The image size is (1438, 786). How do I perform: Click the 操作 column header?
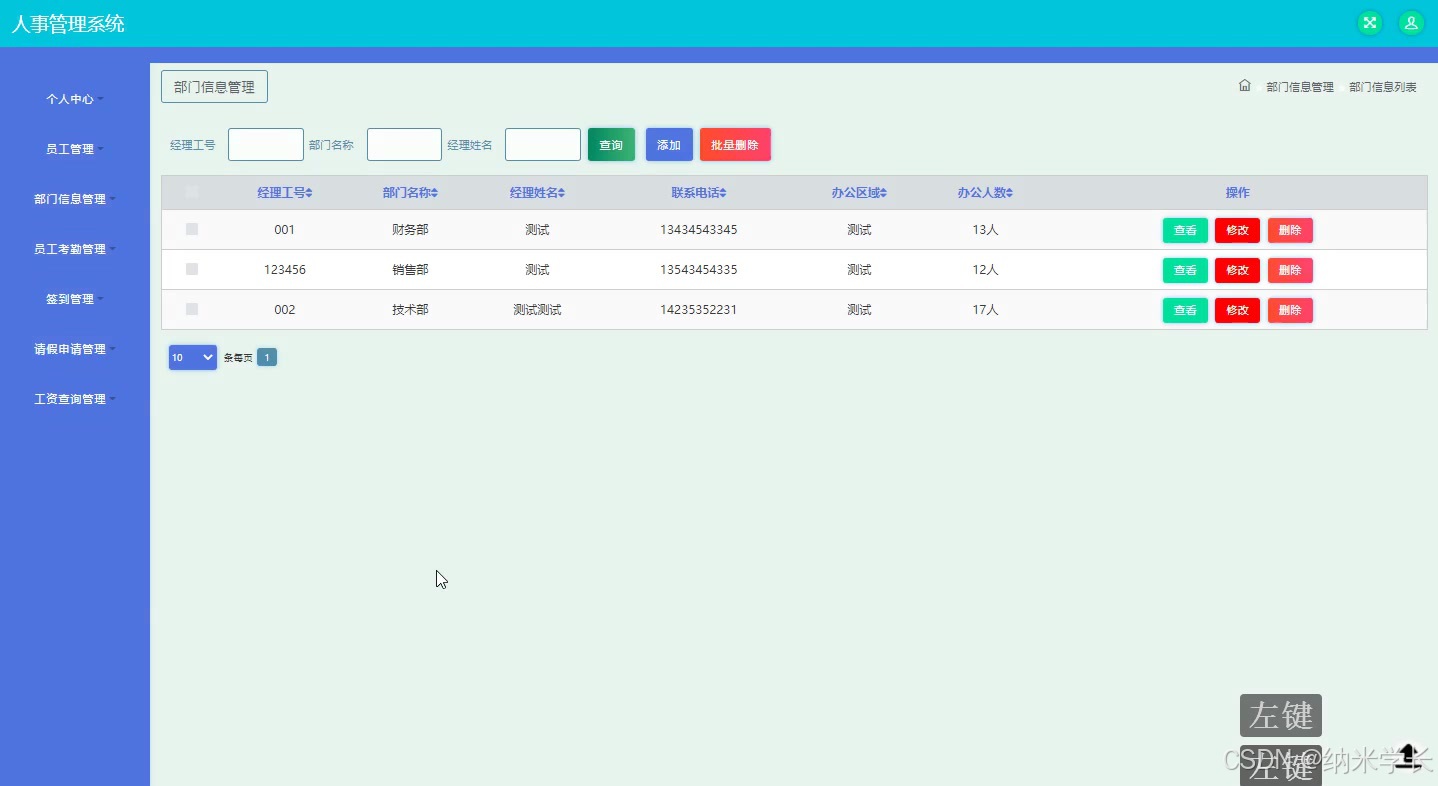(1237, 193)
